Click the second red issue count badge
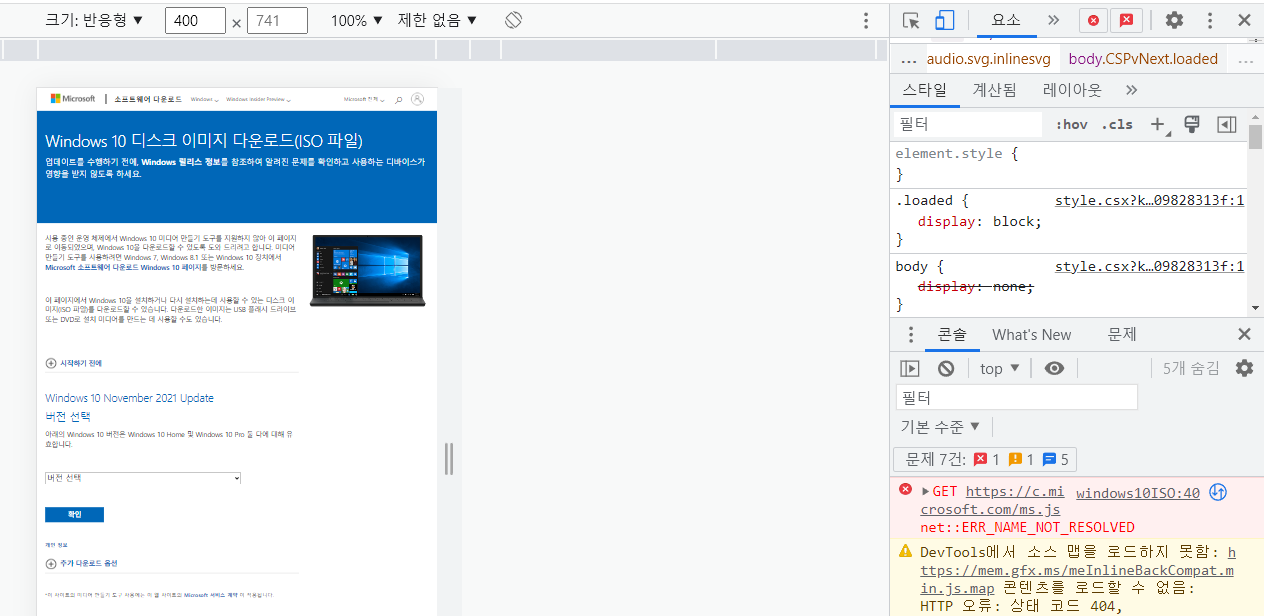The height and width of the screenshot is (616, 1264). tap(1126, 20)
